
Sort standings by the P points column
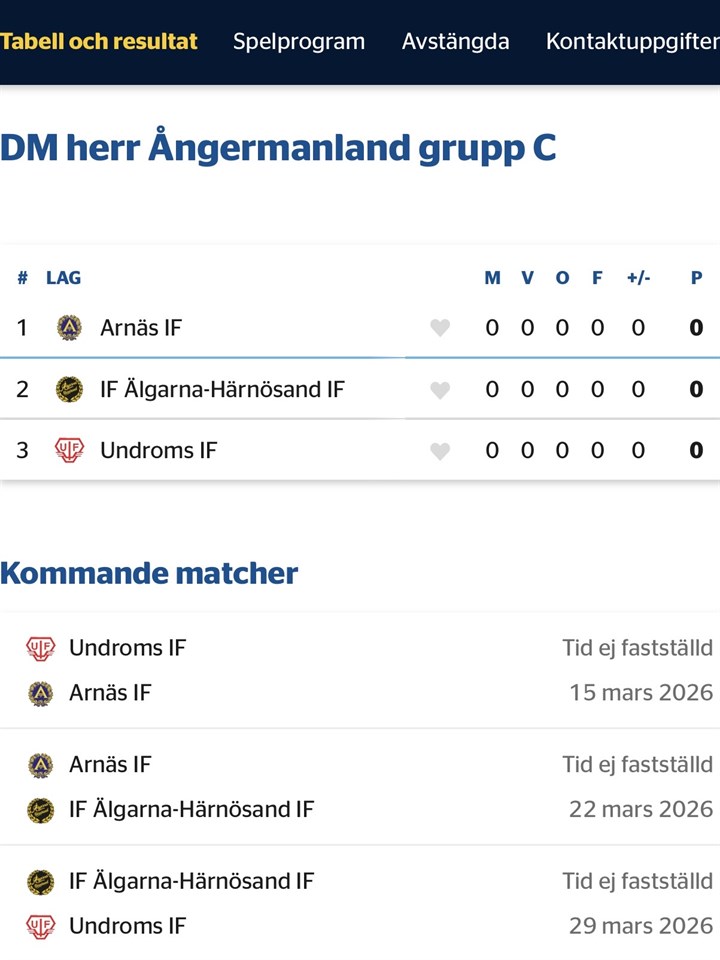click(696, 278)
